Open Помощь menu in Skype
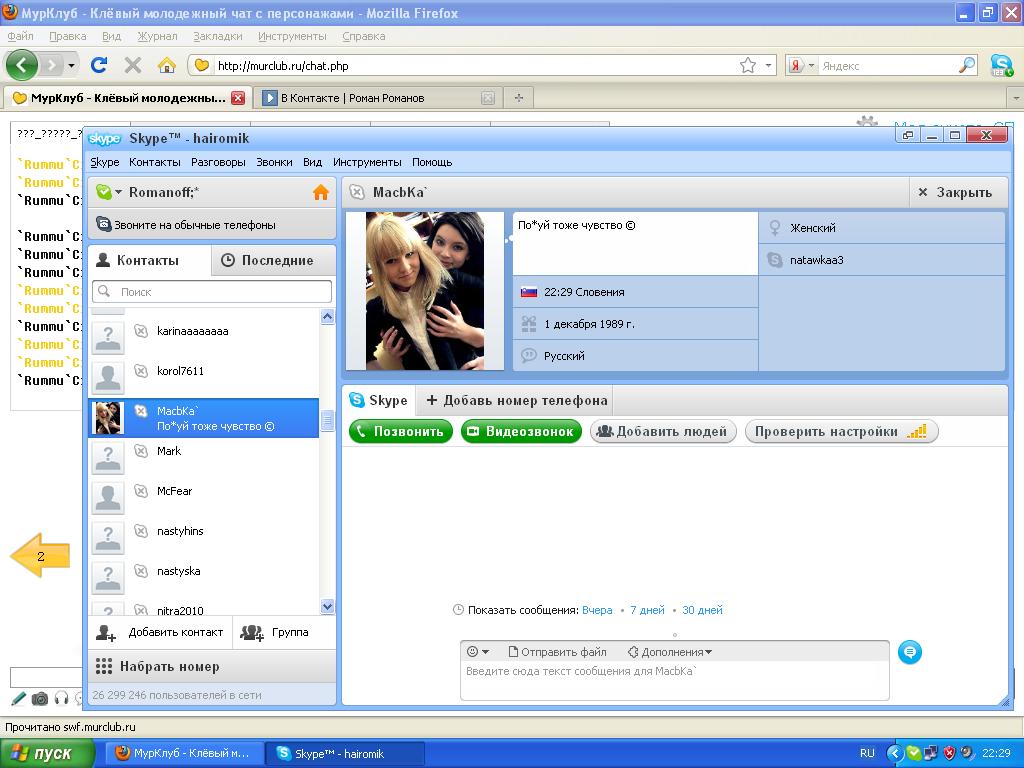Screen dimensions: 1024x768 click(x=432, y=162)
